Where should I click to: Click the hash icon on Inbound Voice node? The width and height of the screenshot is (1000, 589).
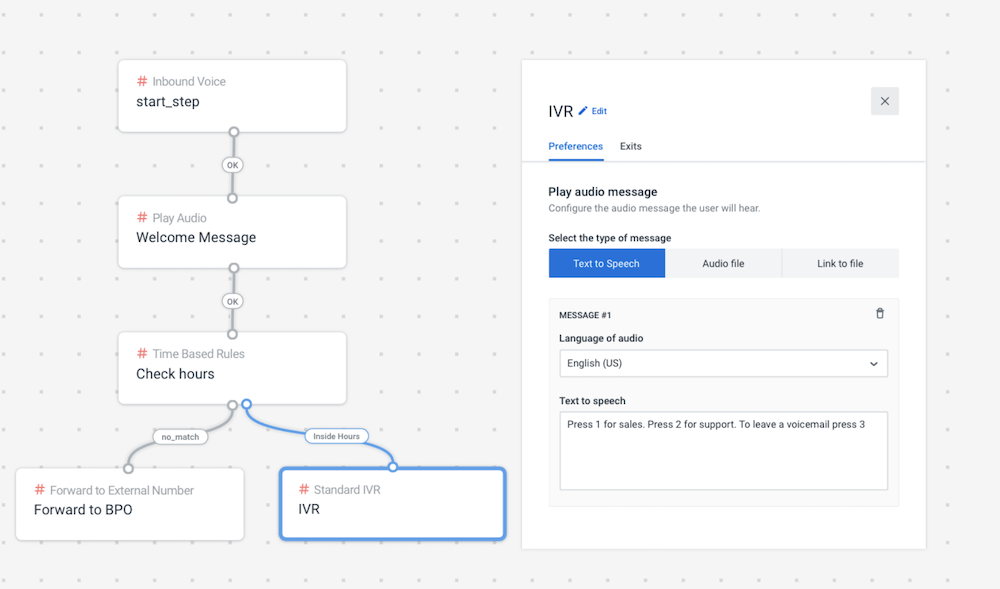(x=142, y=81)
